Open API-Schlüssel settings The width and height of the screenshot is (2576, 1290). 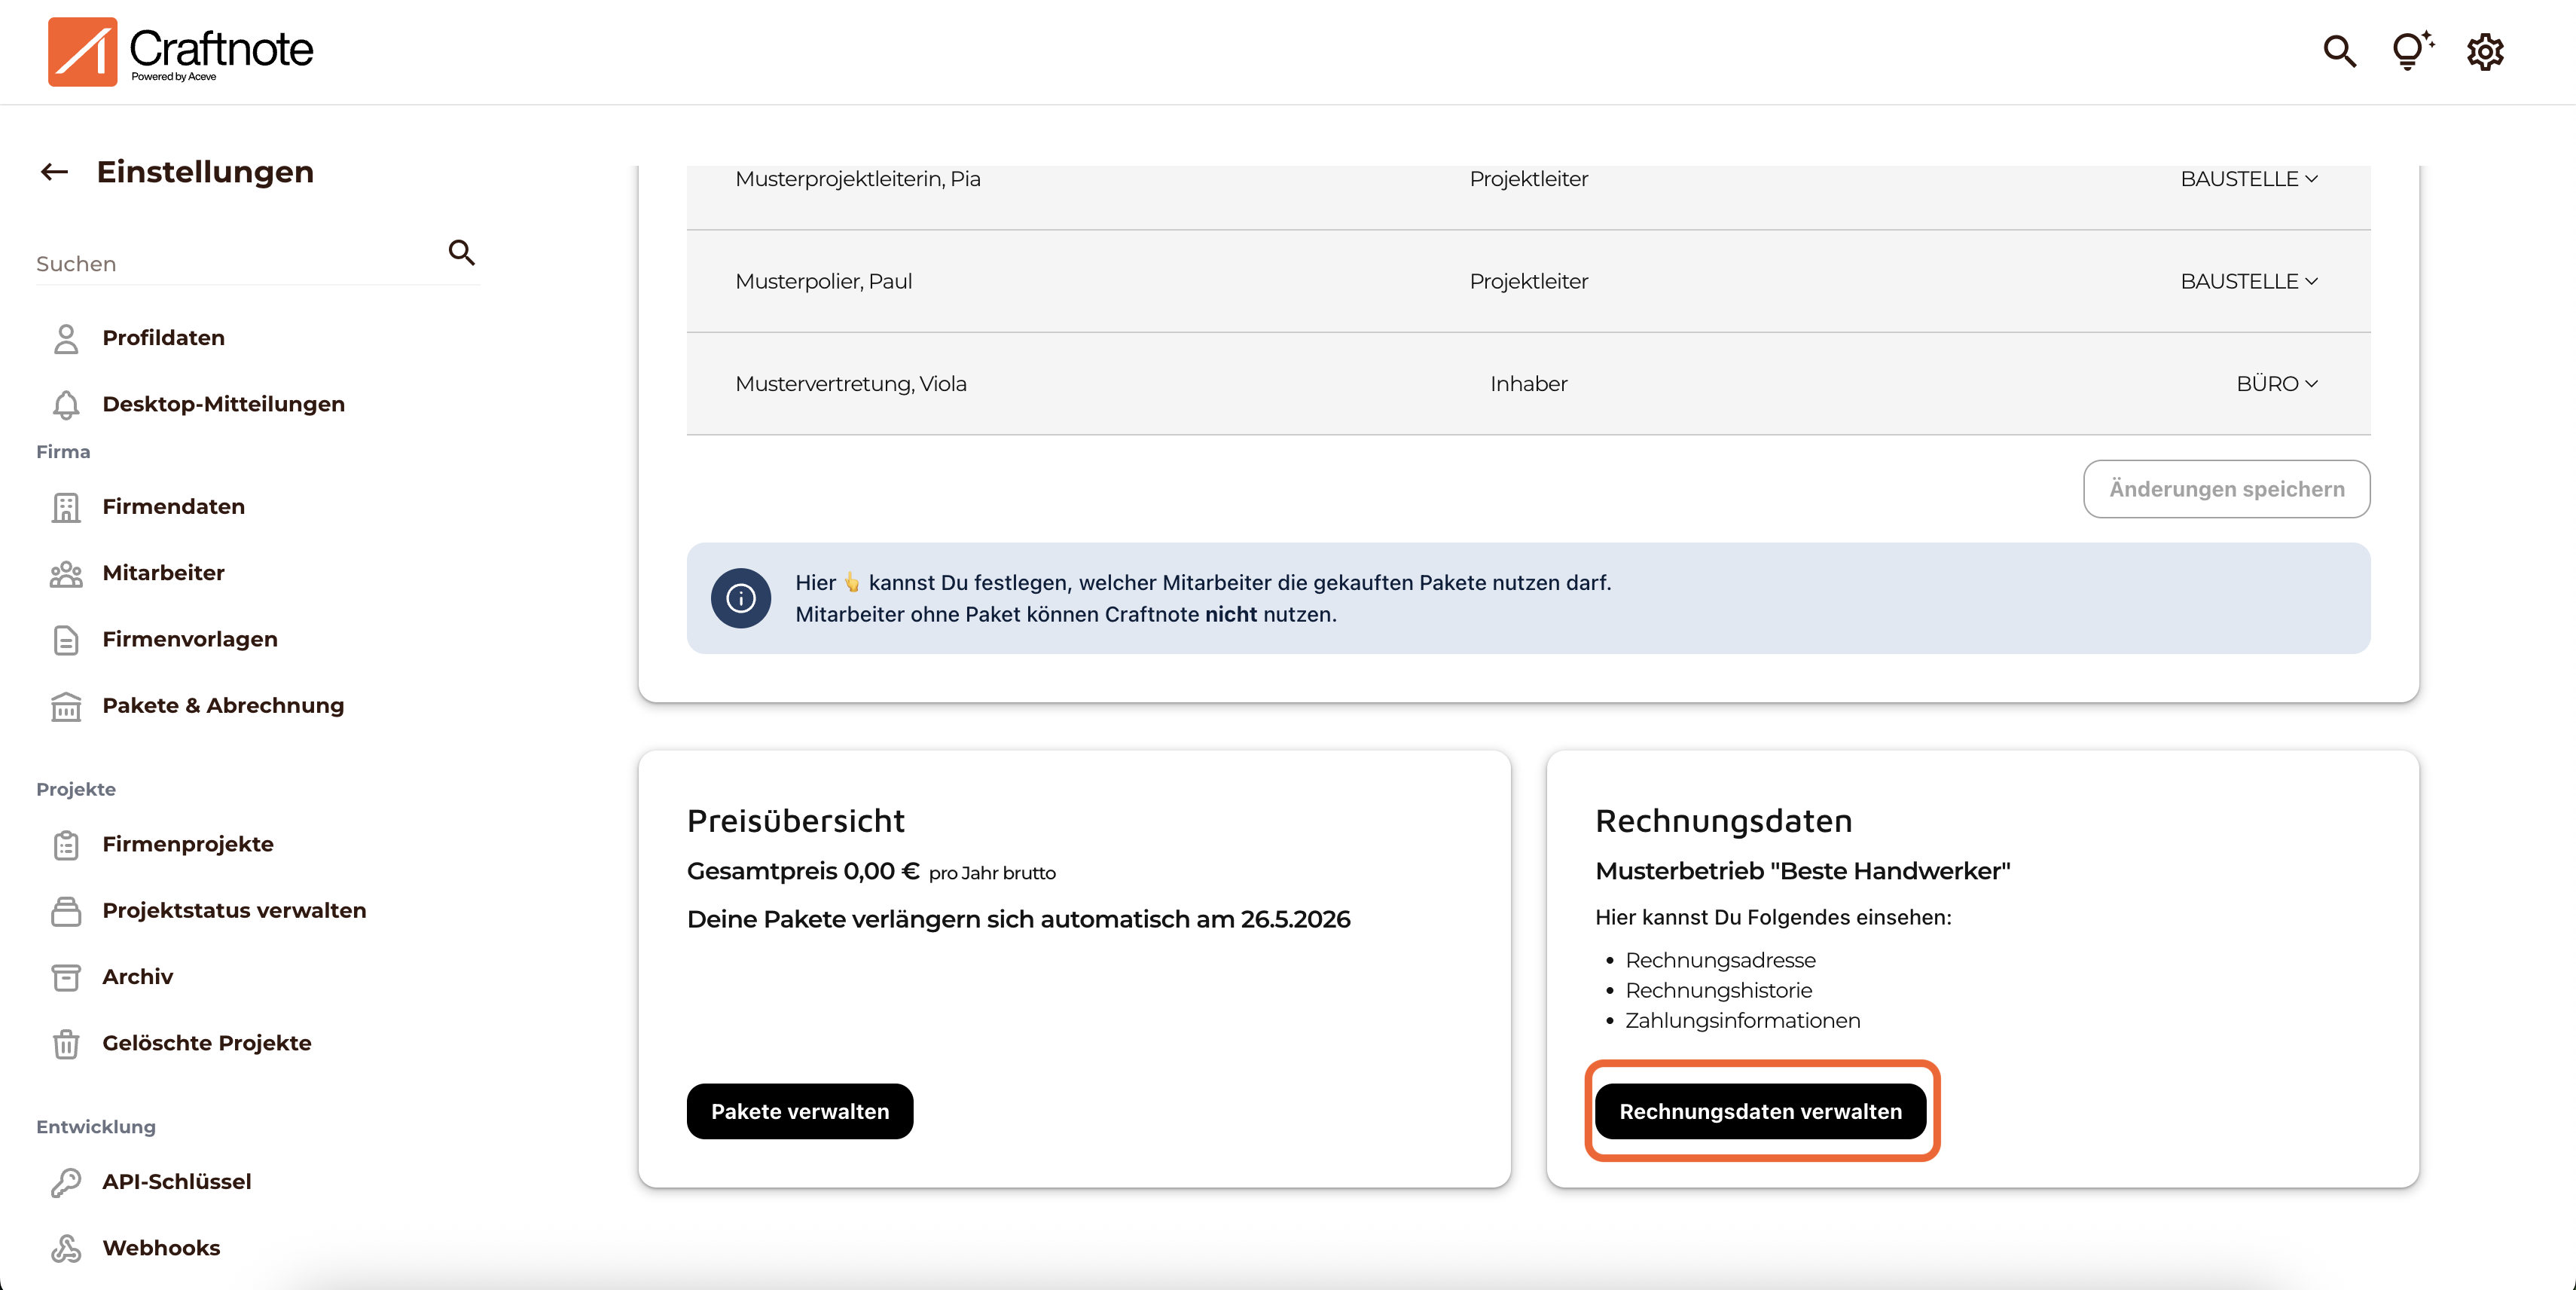point(176,1181)
